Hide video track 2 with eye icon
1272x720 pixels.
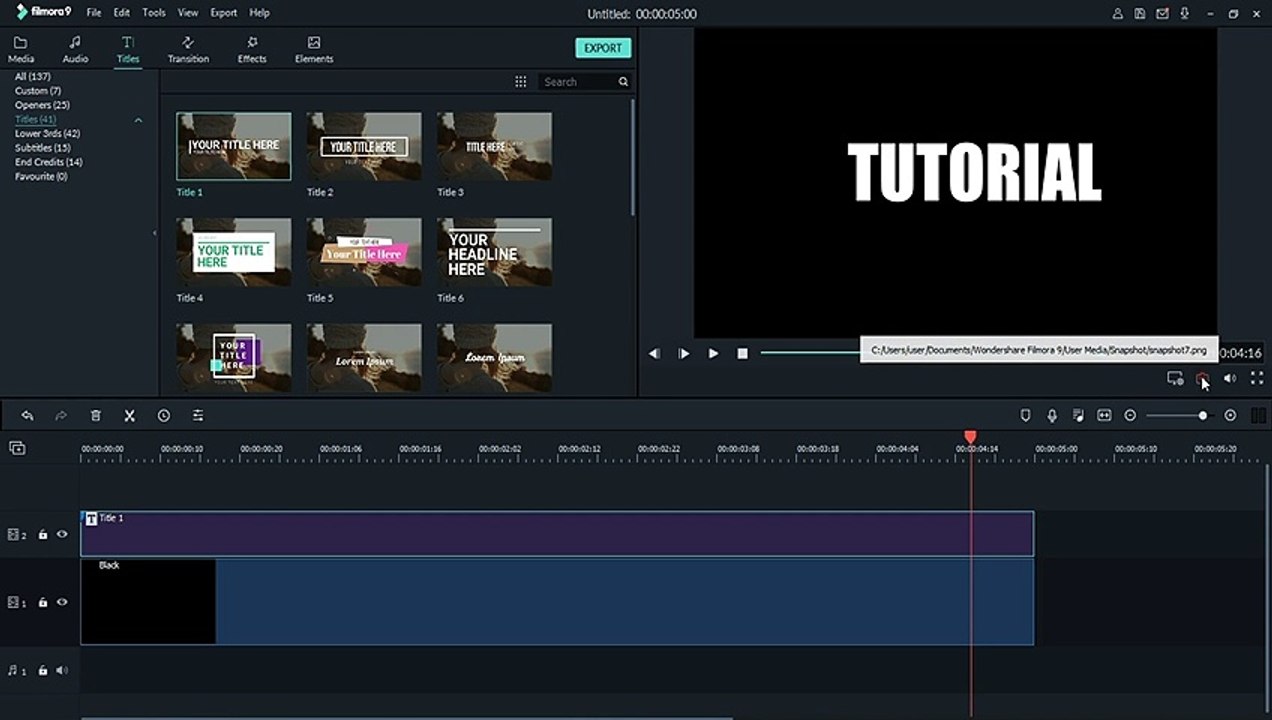click(x=62, y=535)
